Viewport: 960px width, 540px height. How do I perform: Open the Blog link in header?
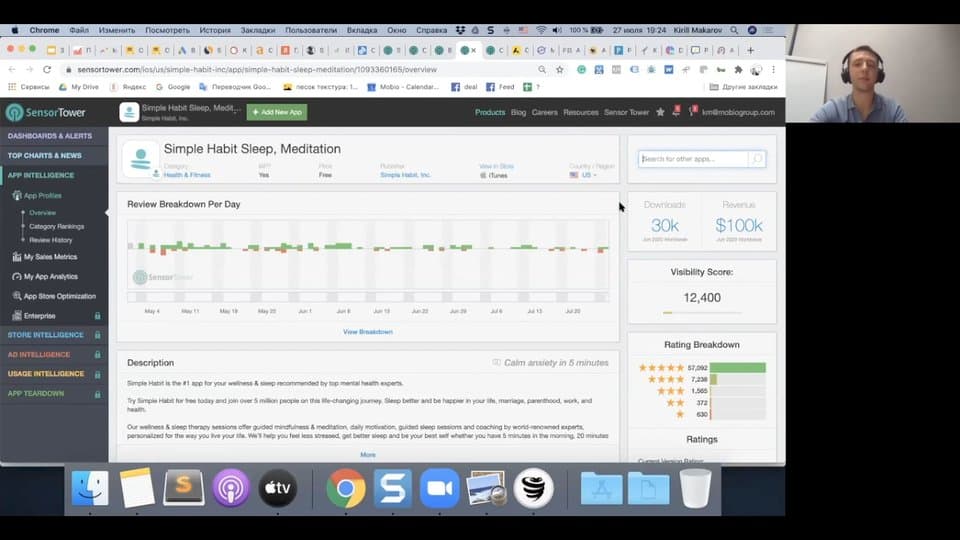point(518,112)
